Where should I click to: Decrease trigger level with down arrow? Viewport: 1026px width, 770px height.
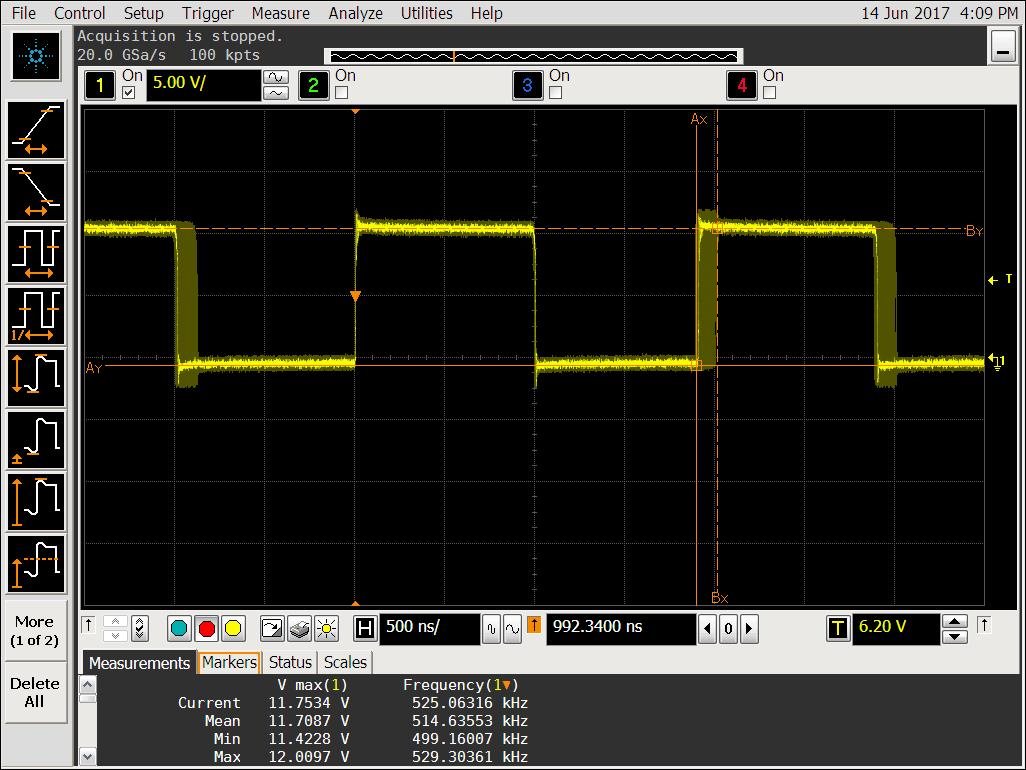(955, 637)
